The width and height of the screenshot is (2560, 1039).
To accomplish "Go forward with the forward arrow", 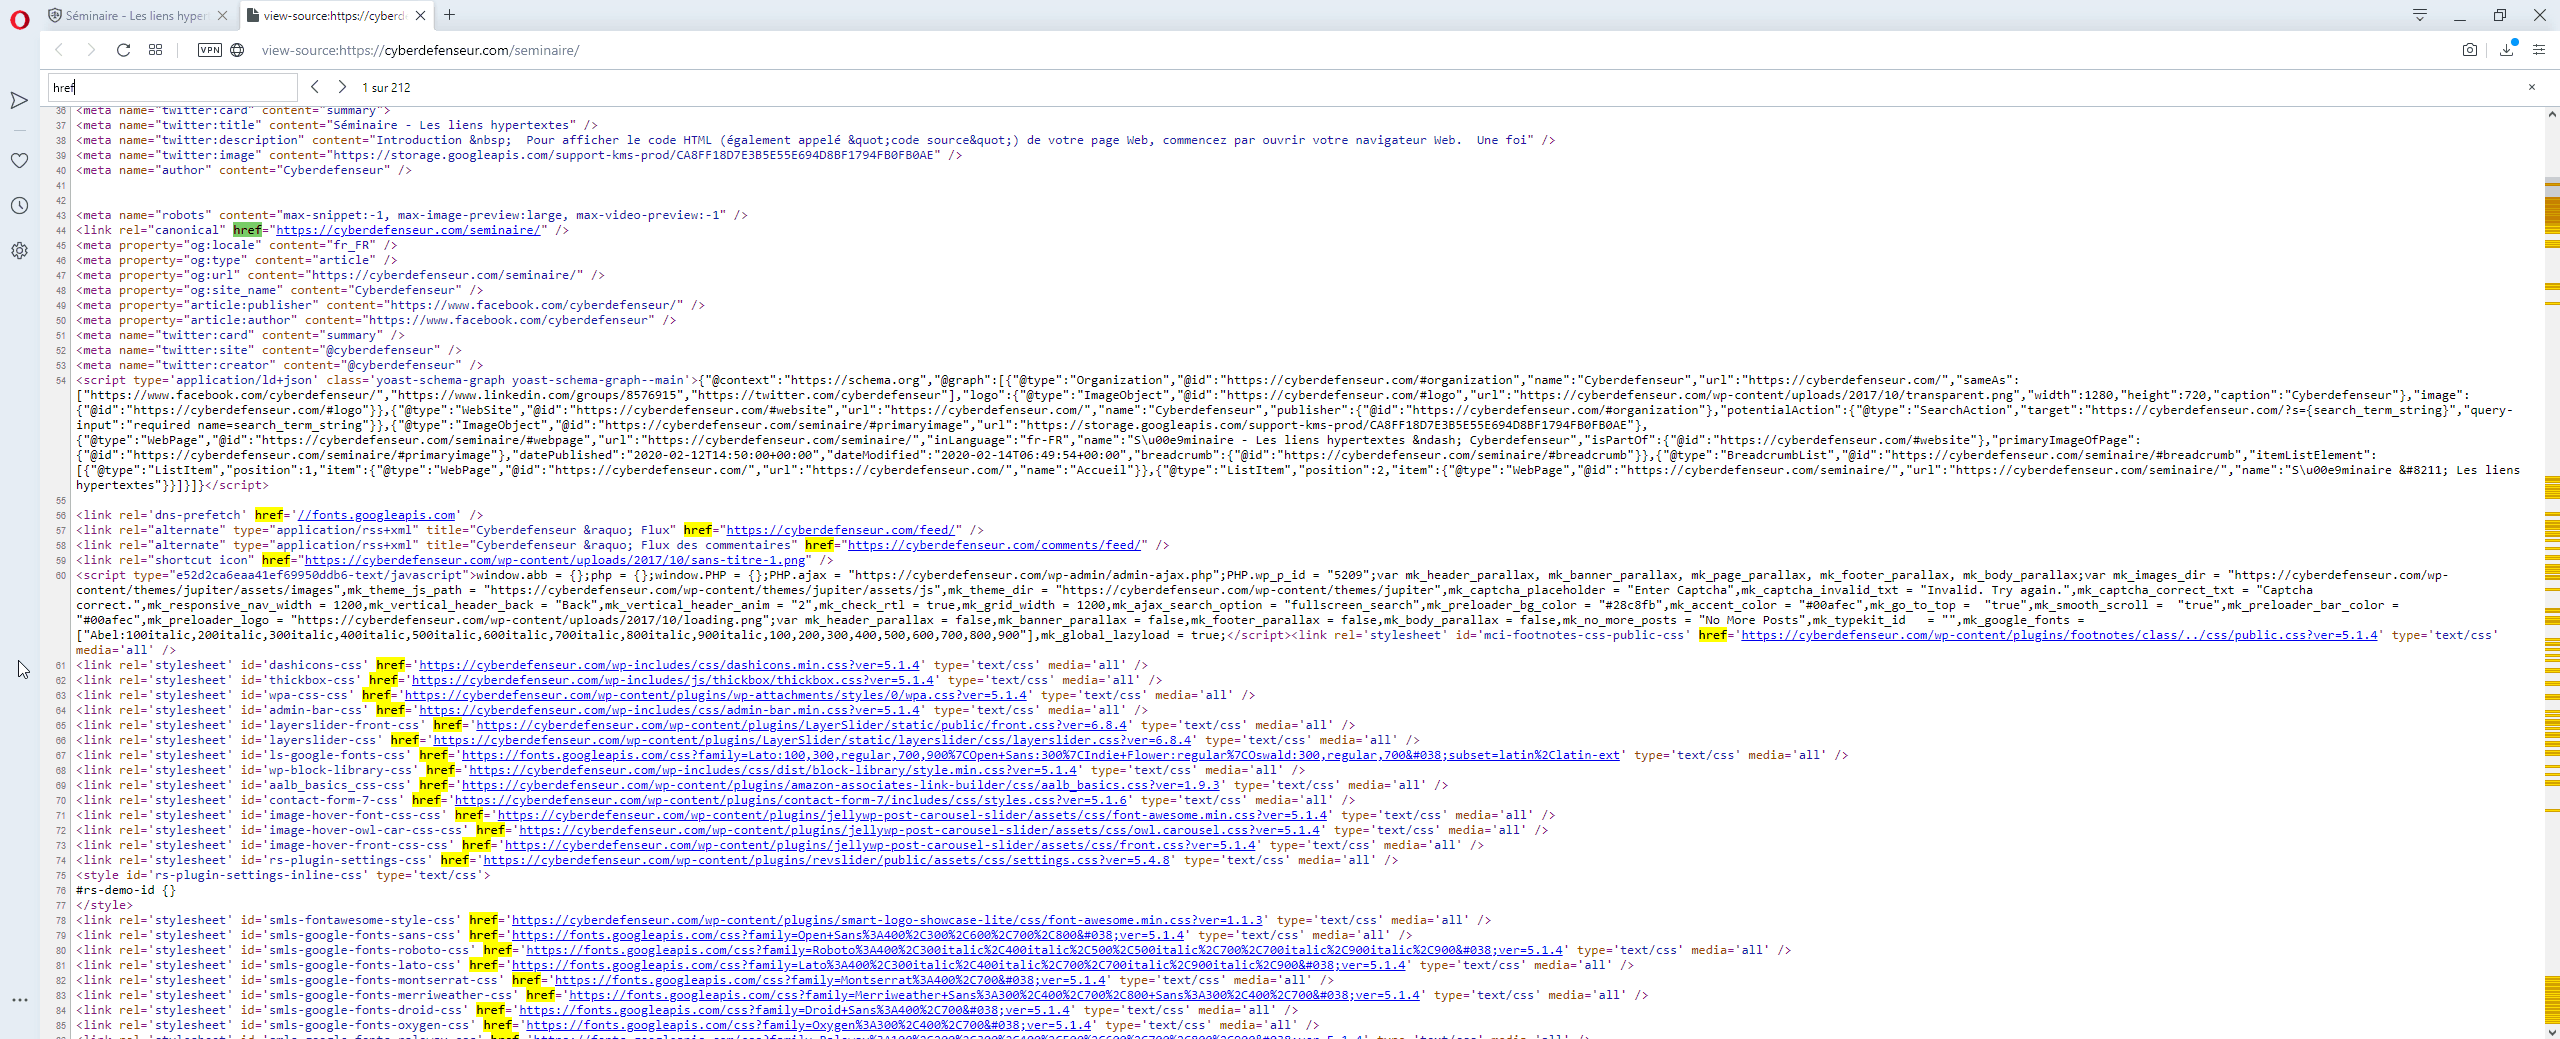I will point(91,50).
